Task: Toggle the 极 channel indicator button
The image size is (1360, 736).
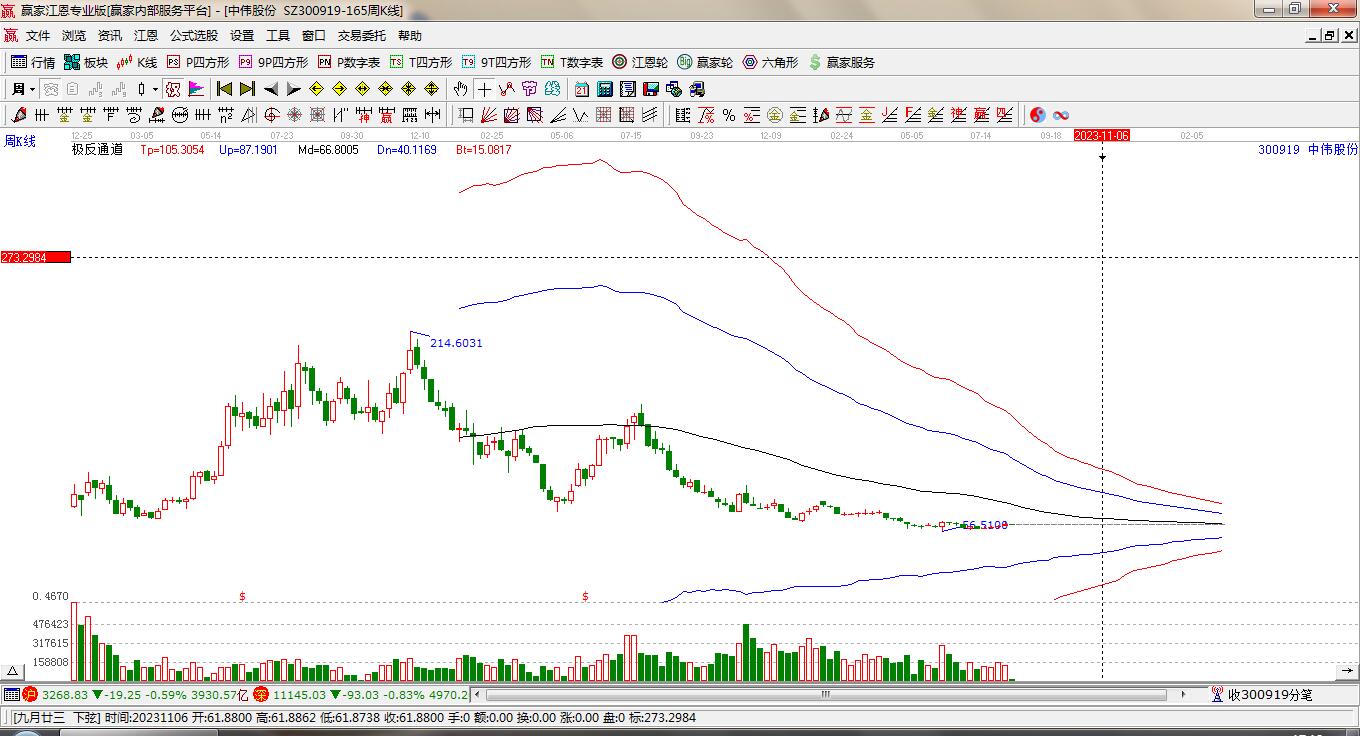Action: pyautogui.click(x=173, y=89)
